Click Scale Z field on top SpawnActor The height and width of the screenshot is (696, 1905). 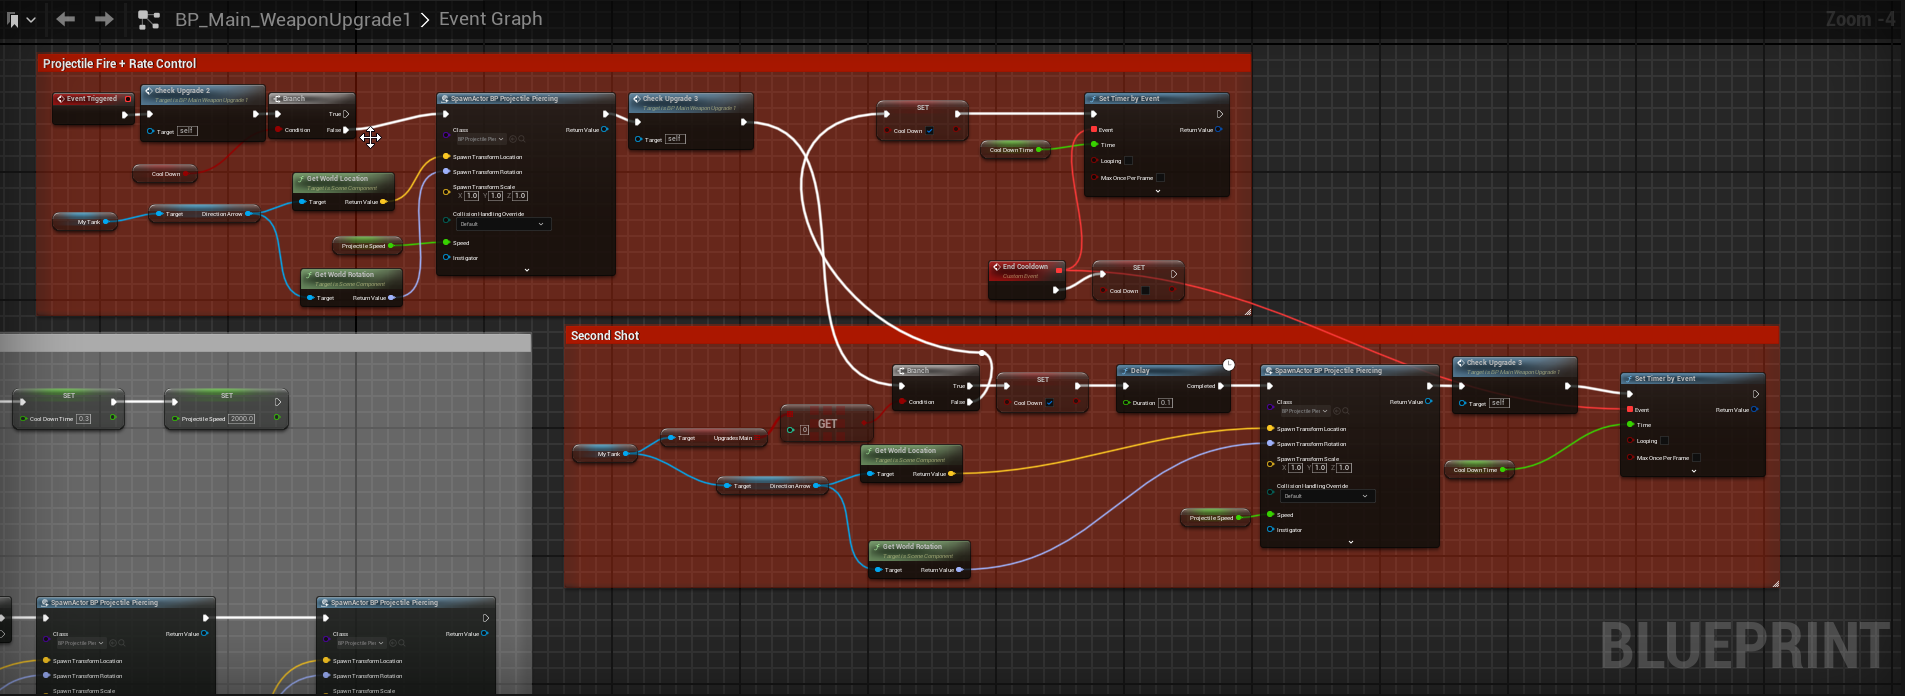[x=520, y=196]
